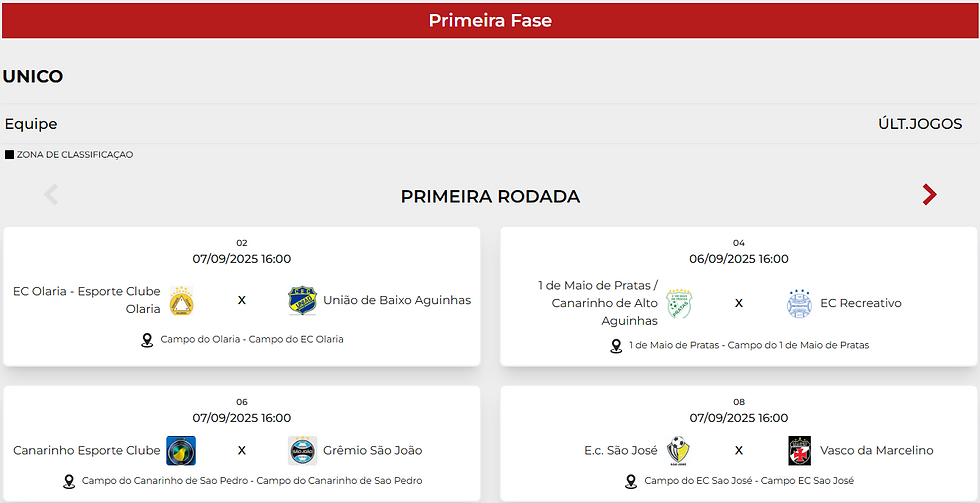Viewport: 980px width, 503px height.
Task: Go to the next round with right arrow
Action: [929, 195]
